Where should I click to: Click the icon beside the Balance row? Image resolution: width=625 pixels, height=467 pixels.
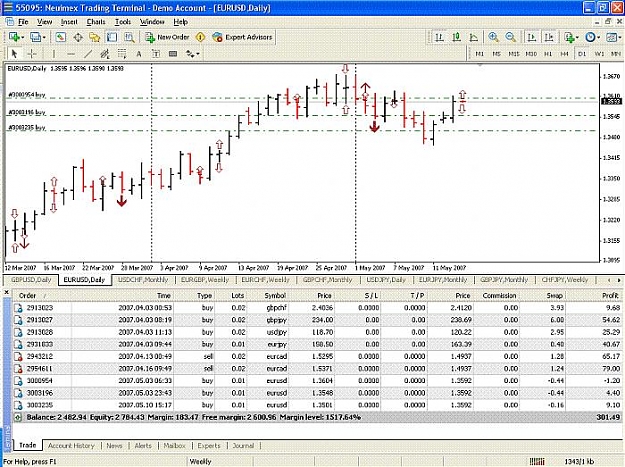[18, 417]
